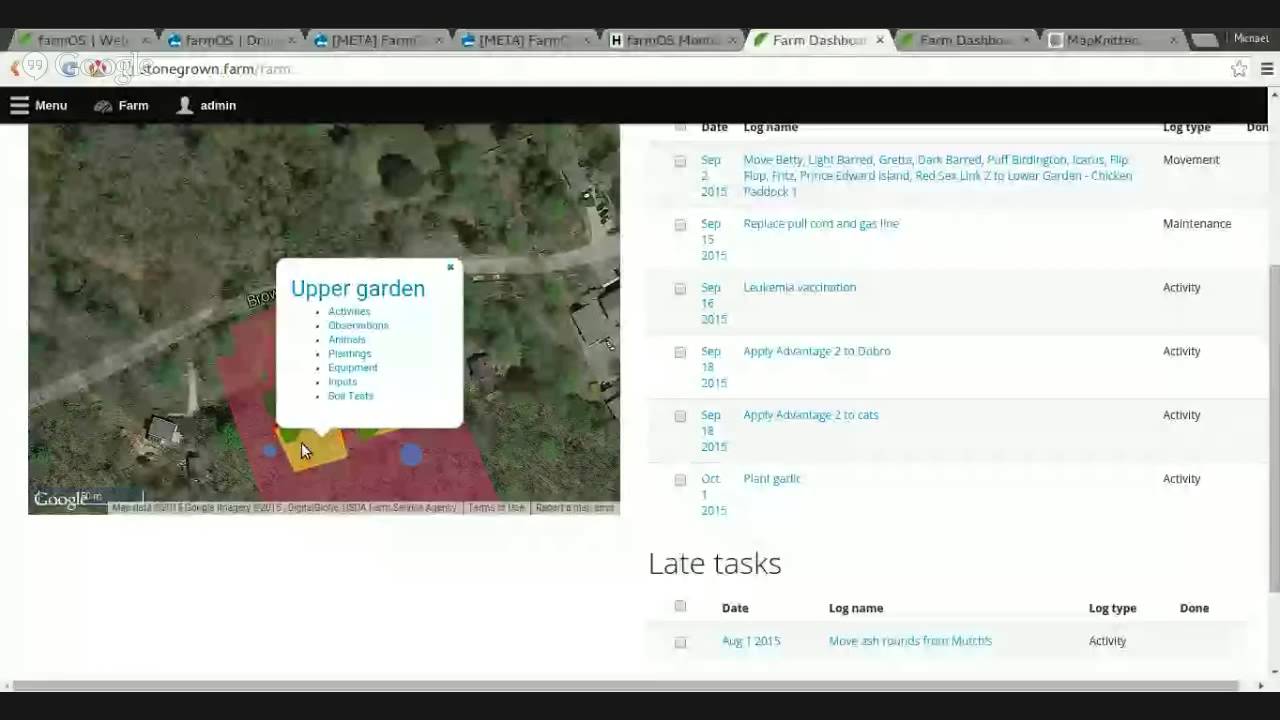
Task: Click the admin user silhouette icon
Action: [185, 105]
